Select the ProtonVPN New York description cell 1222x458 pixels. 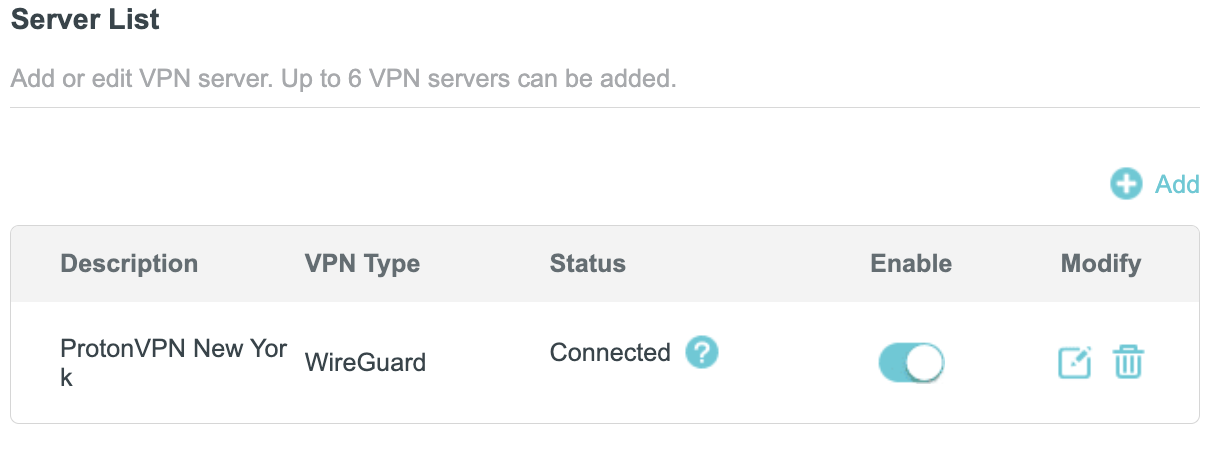coord(174,363)
